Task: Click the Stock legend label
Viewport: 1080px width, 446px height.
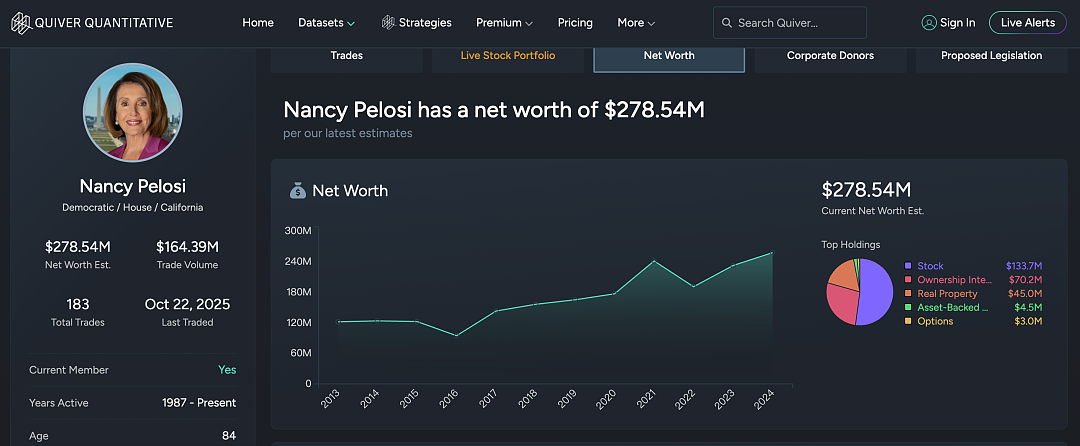Action: (x=931, y=266)
